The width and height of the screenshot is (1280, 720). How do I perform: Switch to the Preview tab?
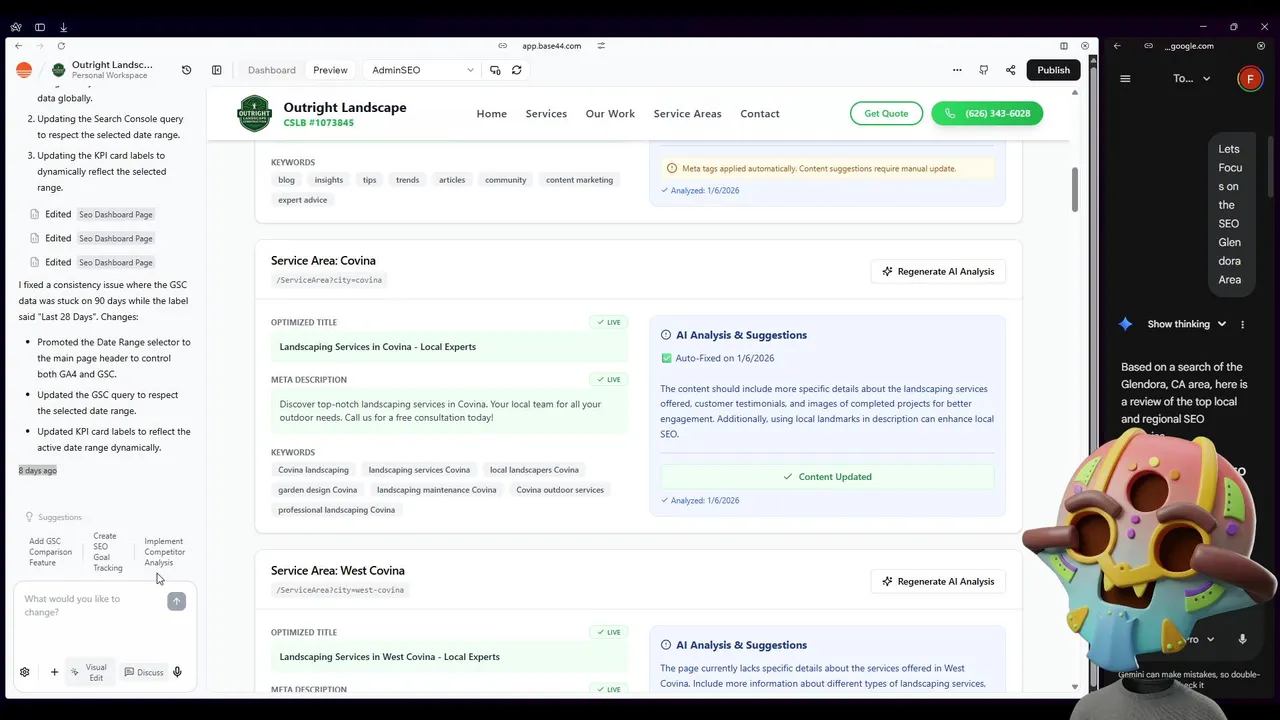(330, 70)
